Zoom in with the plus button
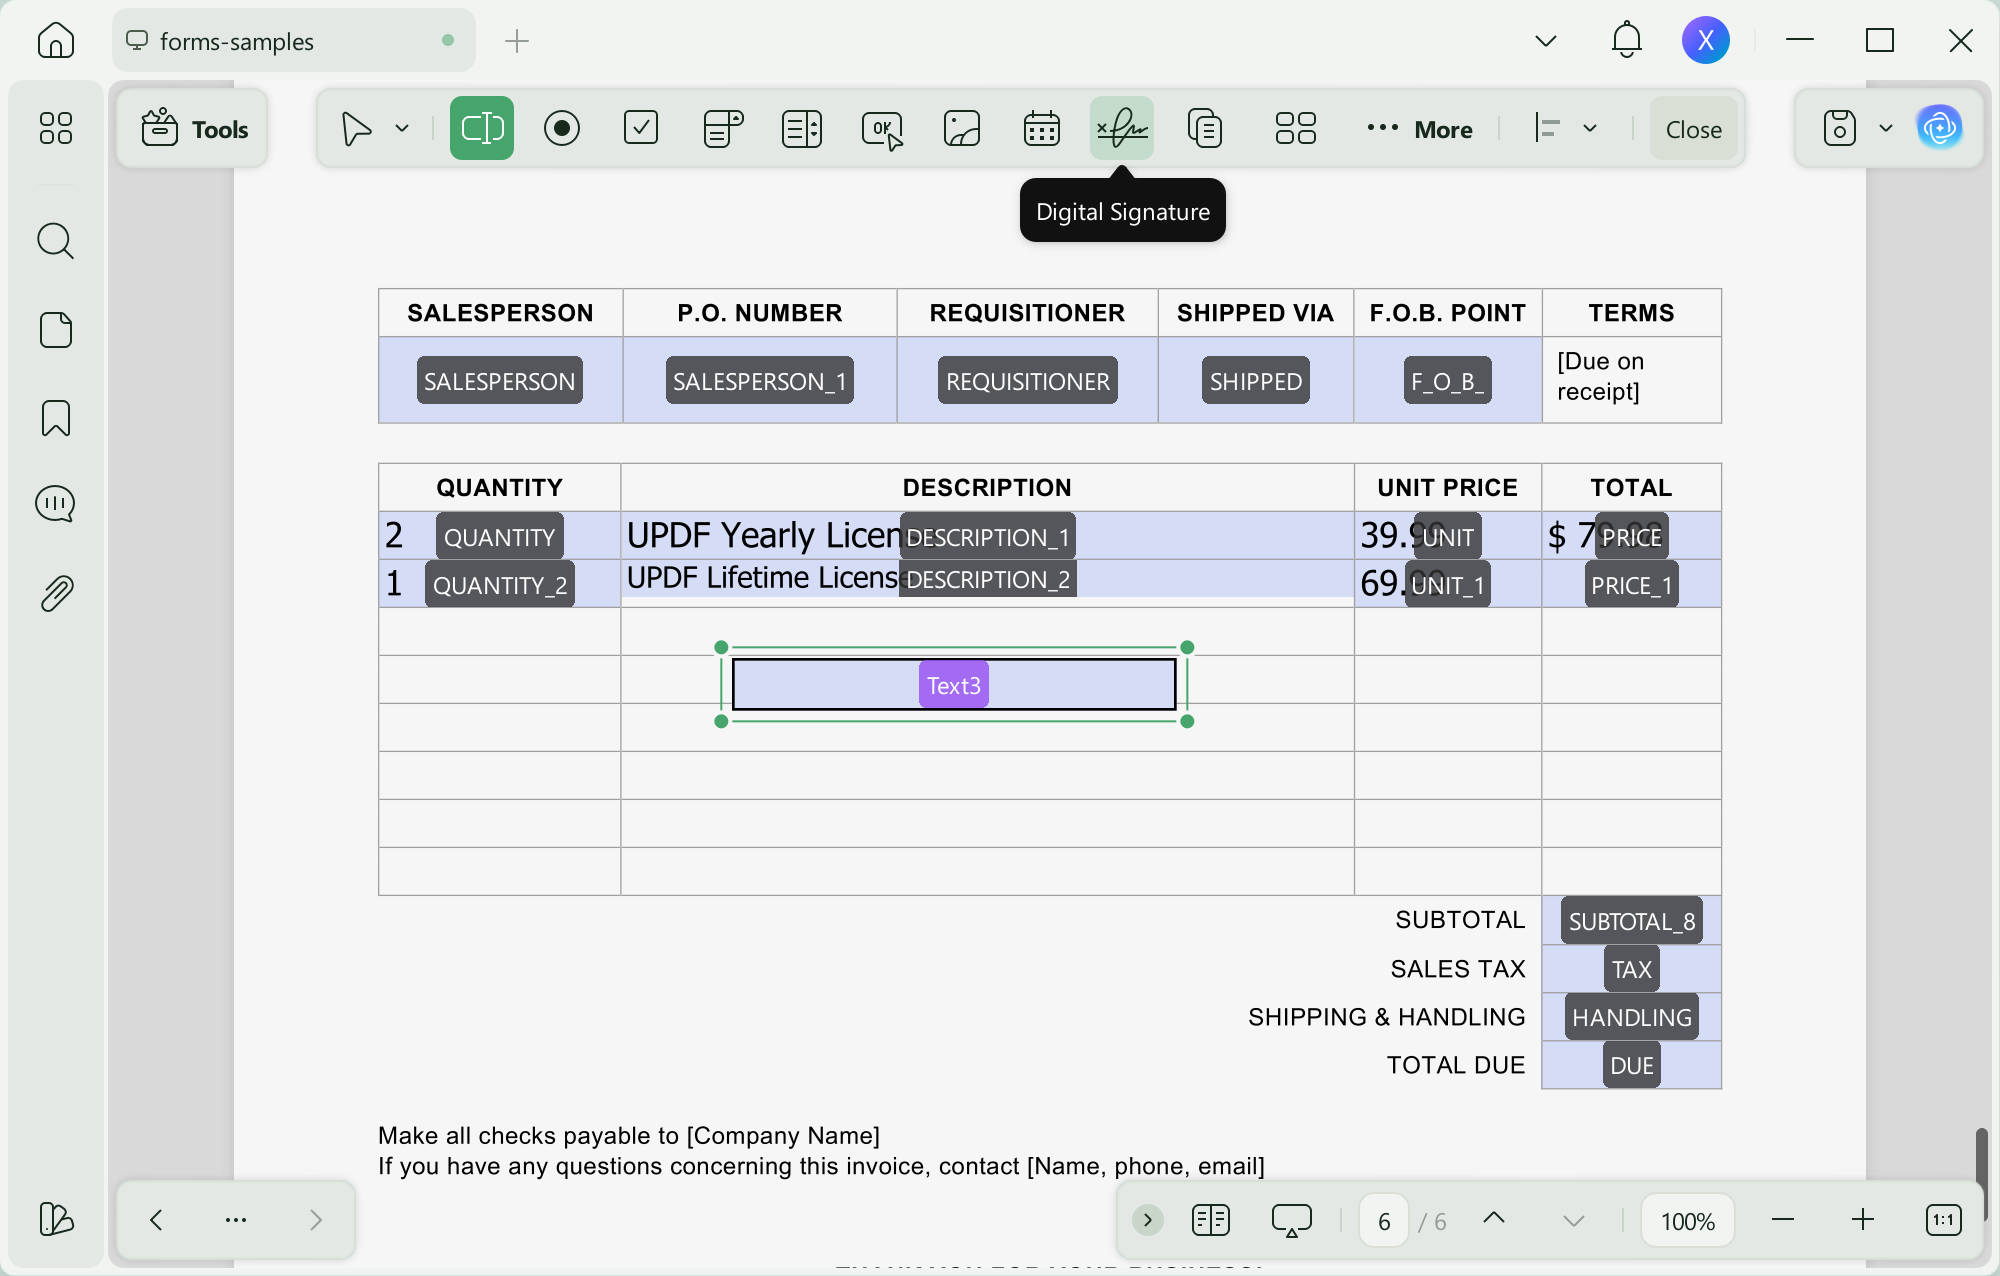Viewport: 2000px width, 1276px height. coord(1862,1220)
